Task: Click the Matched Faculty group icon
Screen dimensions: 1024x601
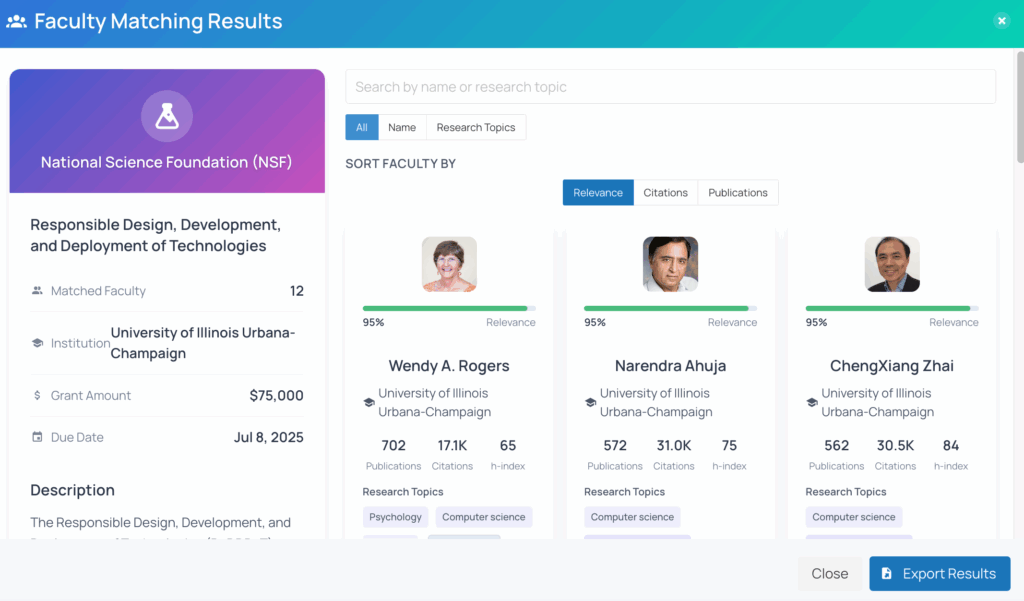Action: (37, 291)
